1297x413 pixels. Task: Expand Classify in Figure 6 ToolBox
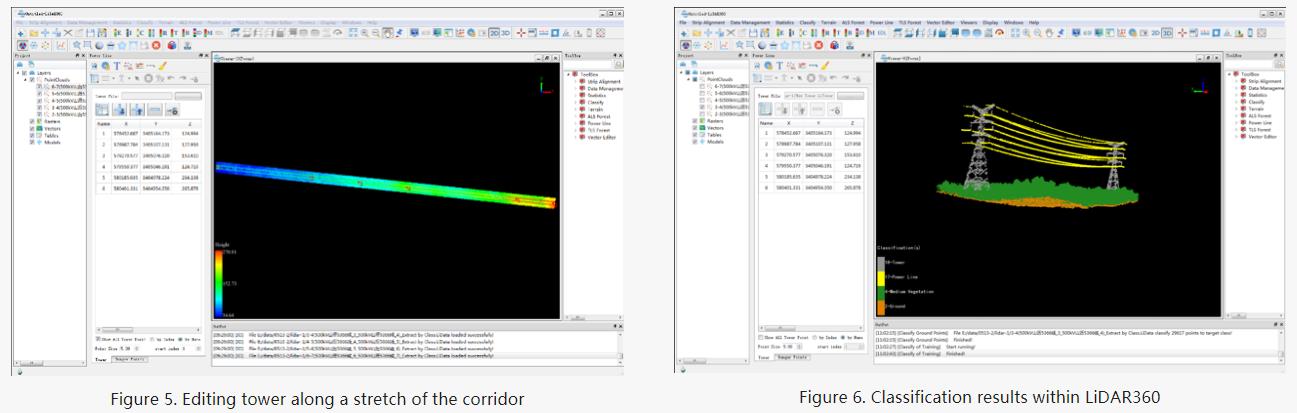[x=1236, y=102]
